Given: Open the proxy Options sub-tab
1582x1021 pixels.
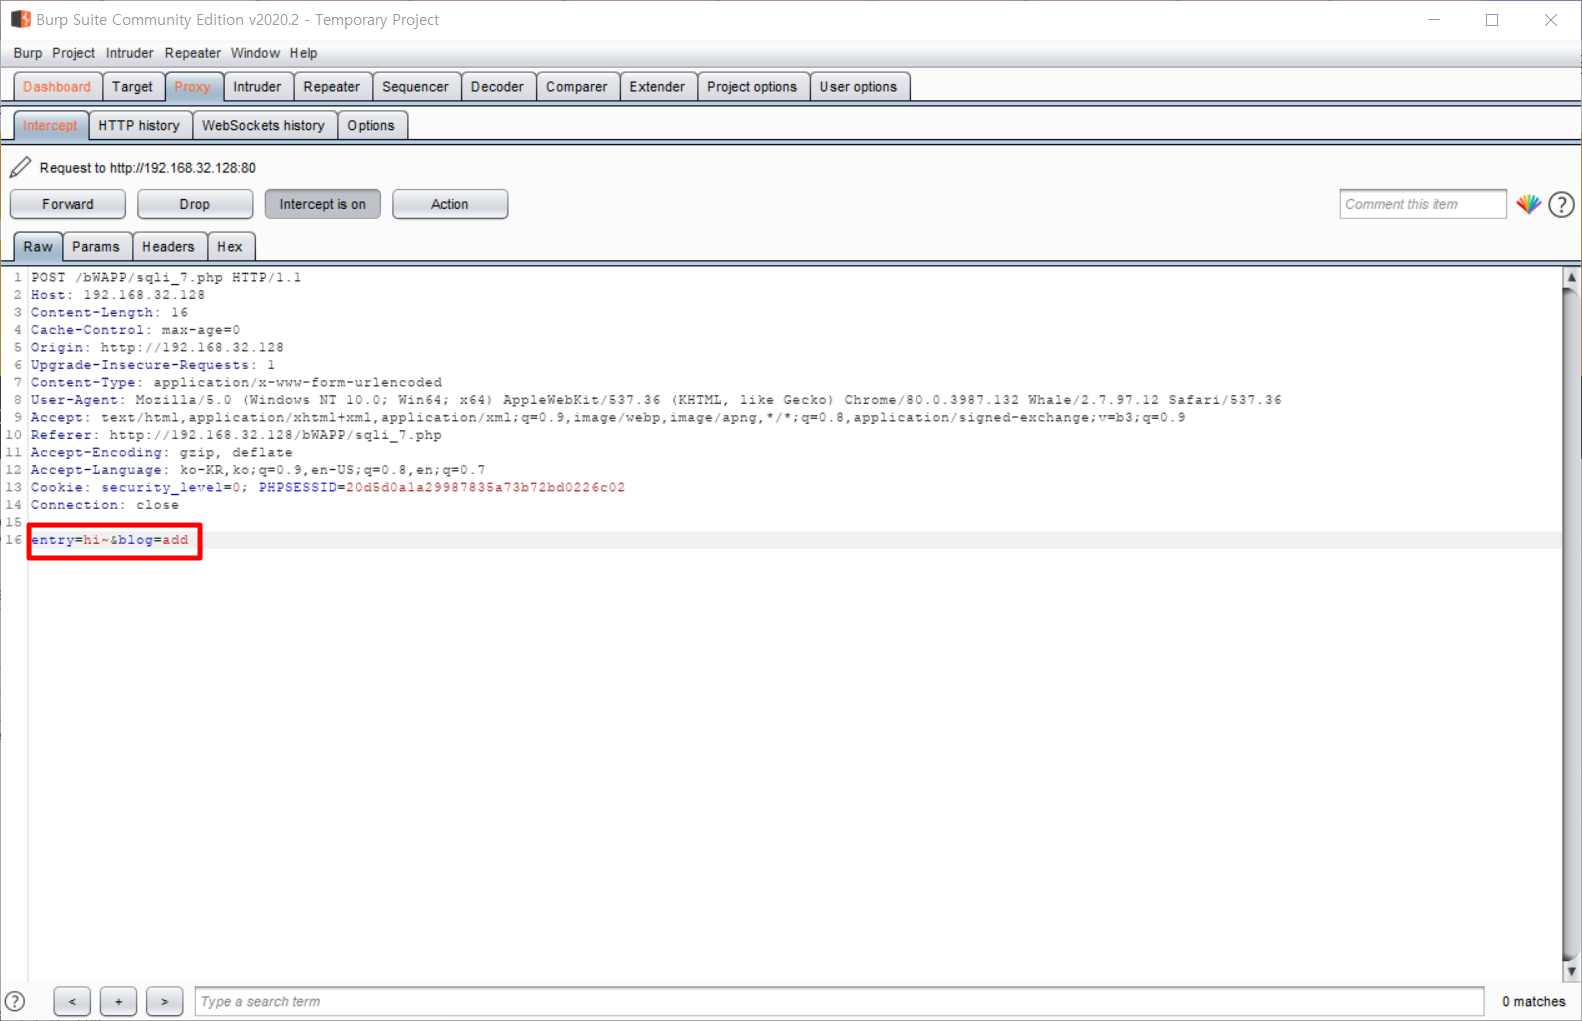Looking at the screenshot, I should pyautogui.click(x=371, y=125).
